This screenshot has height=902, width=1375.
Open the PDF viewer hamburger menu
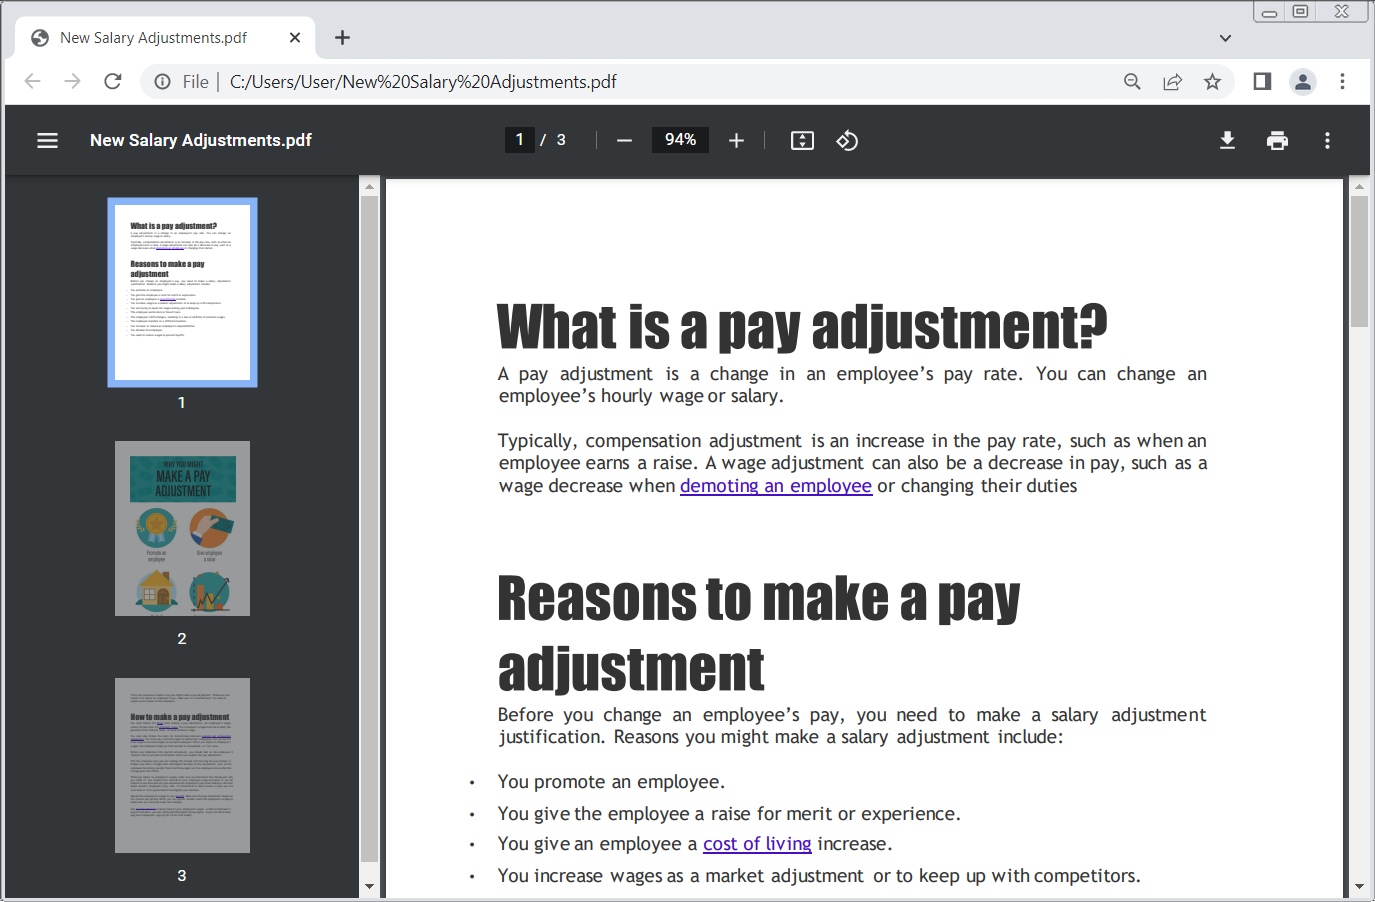47,140
